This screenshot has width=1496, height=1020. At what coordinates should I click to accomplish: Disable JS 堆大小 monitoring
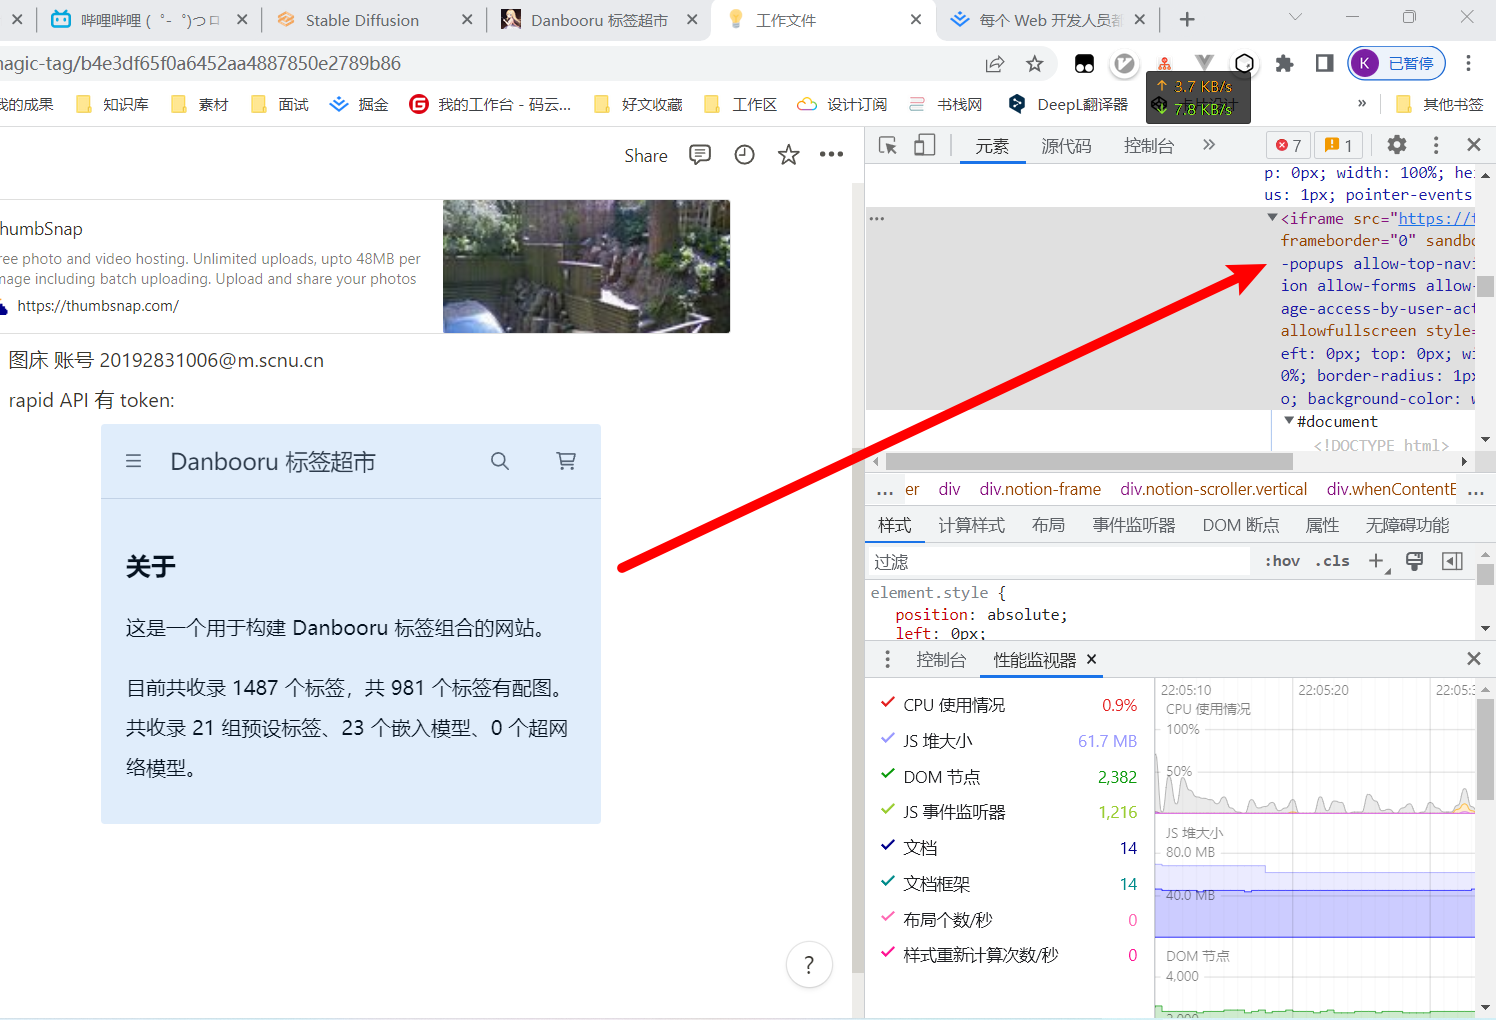point(888,739)
